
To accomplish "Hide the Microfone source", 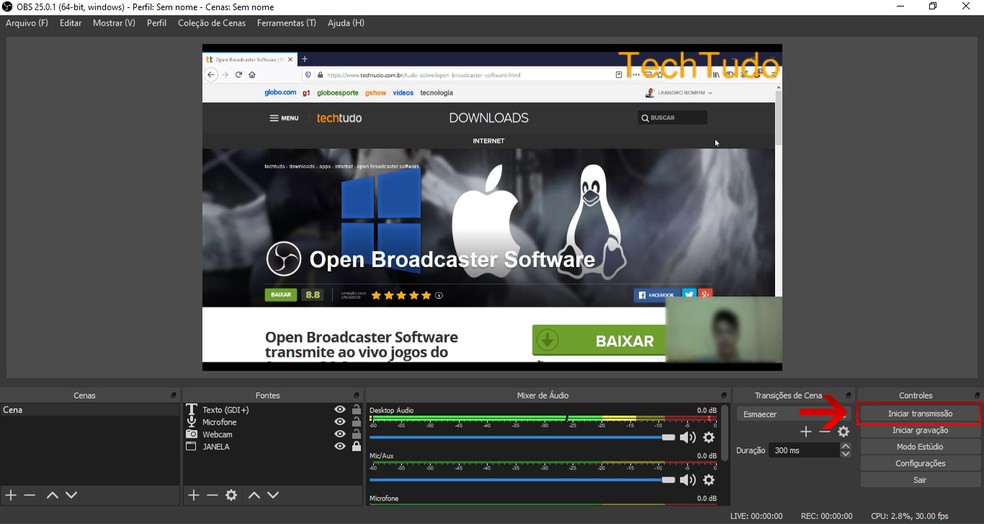I will tap(340, 422).
